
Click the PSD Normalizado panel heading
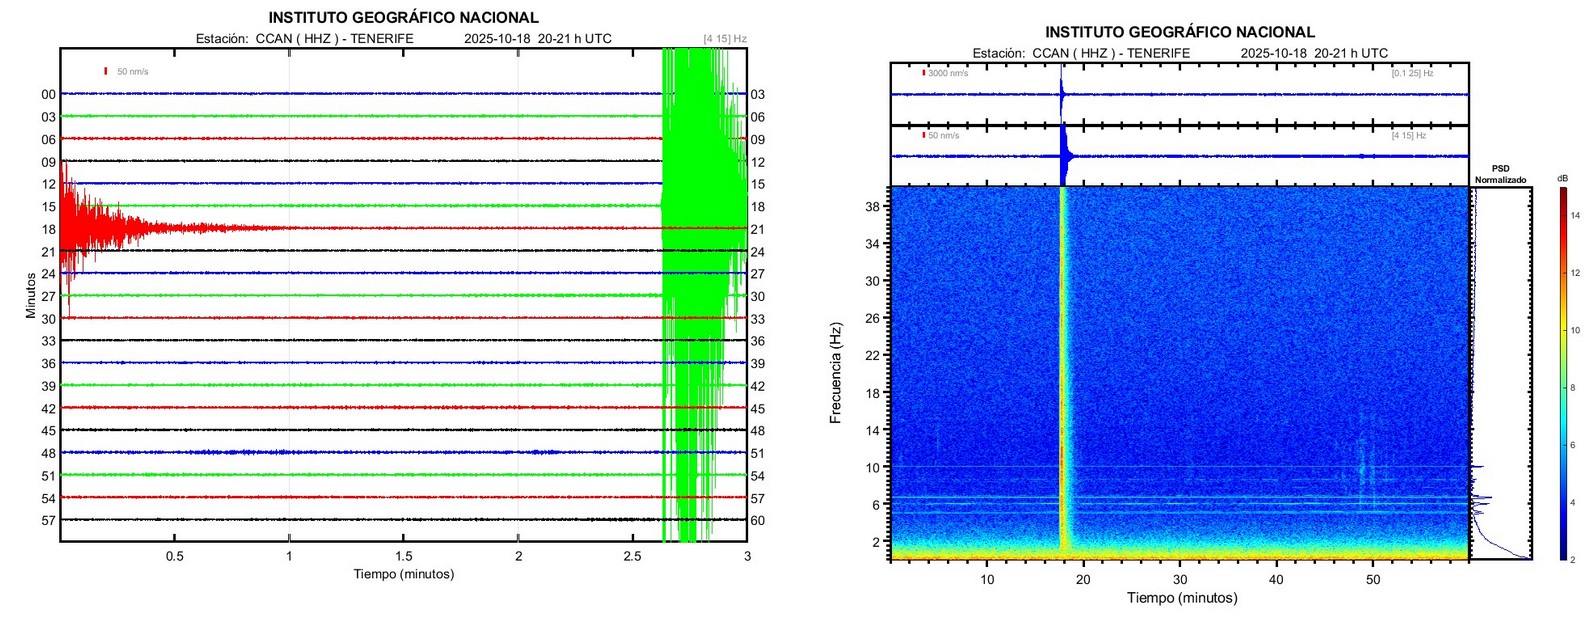(x=1500, y=174)
